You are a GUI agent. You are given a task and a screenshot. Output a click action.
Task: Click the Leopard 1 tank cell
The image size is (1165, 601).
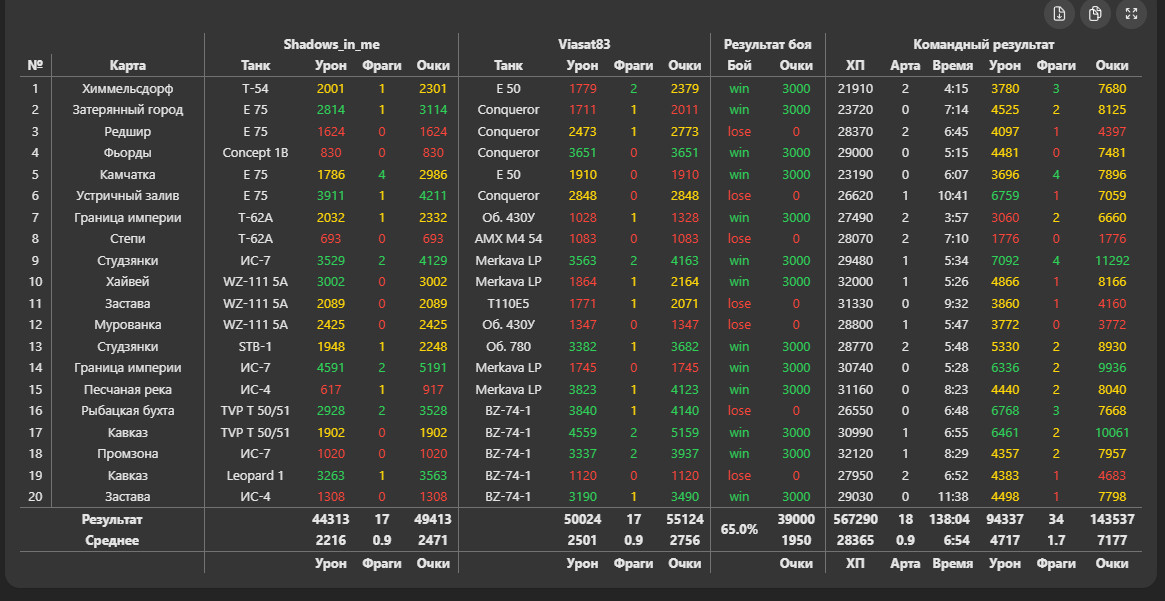click(x=256, y=475)
